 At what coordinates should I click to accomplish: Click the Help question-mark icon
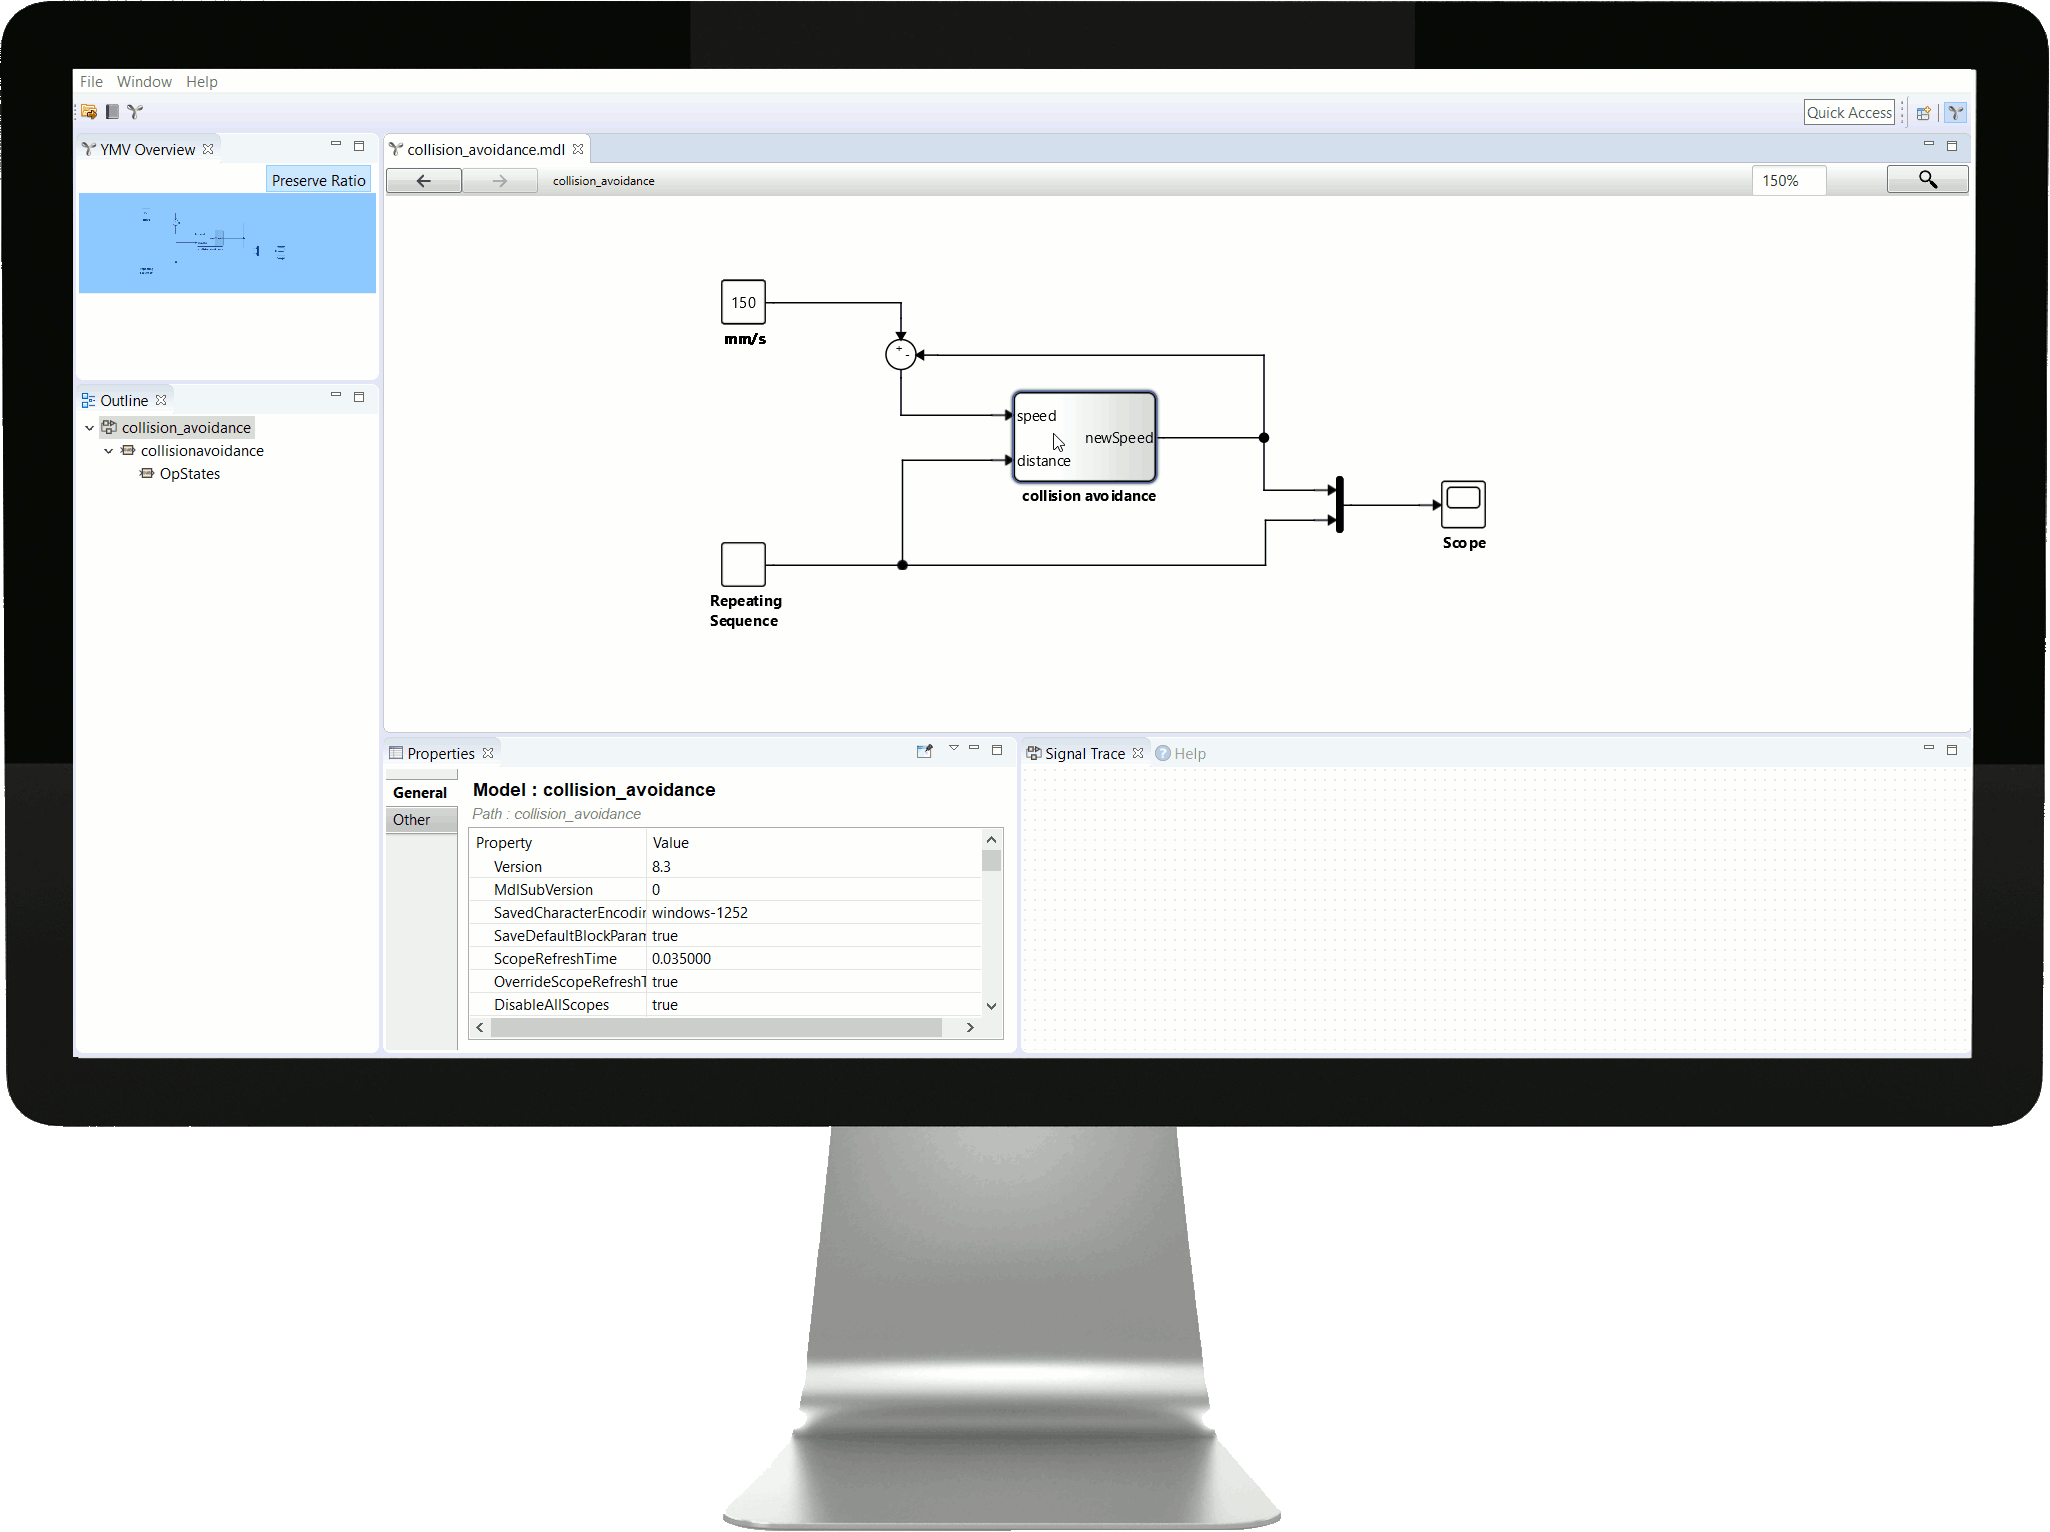coord(1161,753)
